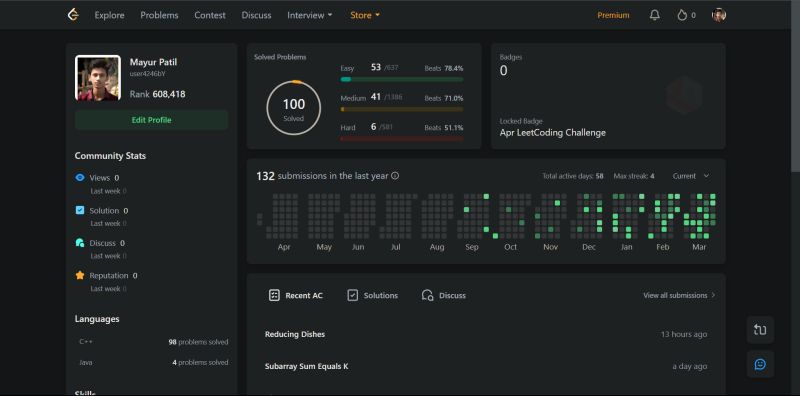
Task: Click the LeetCode logo icon
Action: pos(73,15)
